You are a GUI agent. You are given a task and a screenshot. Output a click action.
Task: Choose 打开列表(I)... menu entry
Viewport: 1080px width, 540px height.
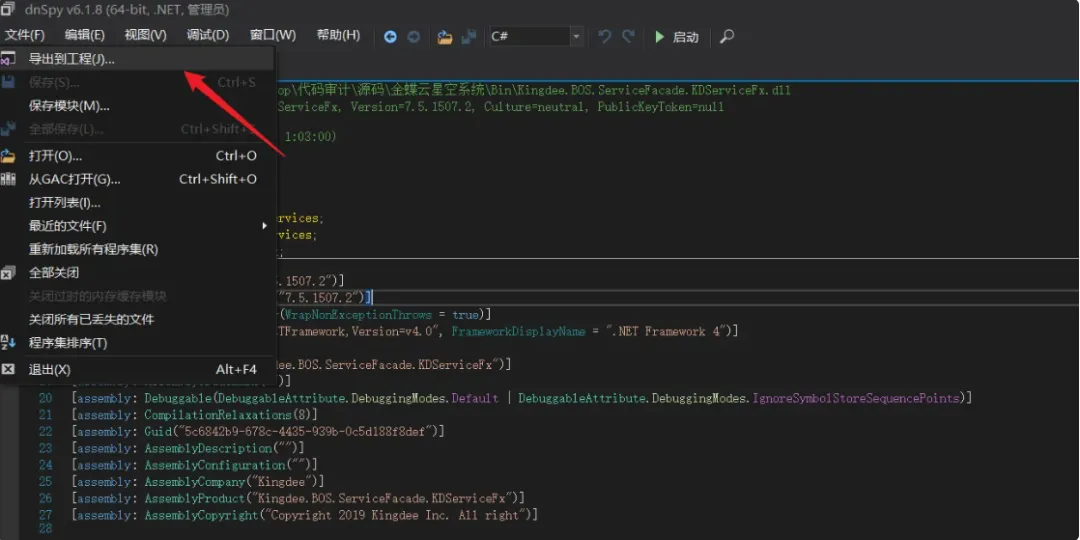tap(138, 202)
